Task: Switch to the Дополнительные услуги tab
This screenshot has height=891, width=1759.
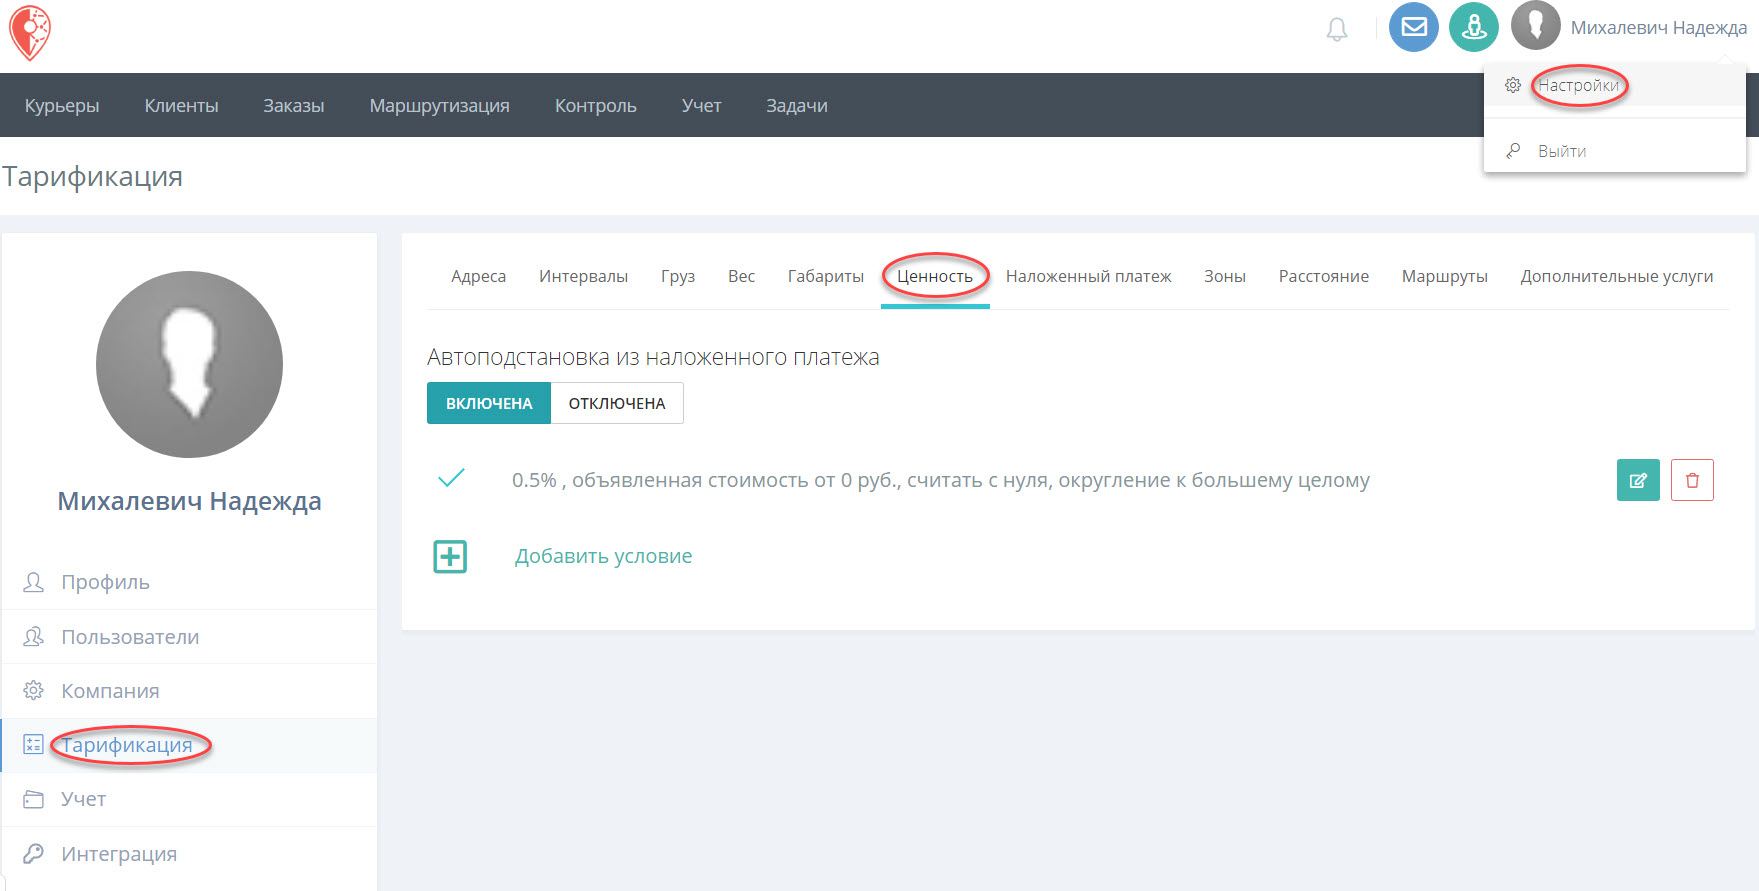Action: point(1617,276)
